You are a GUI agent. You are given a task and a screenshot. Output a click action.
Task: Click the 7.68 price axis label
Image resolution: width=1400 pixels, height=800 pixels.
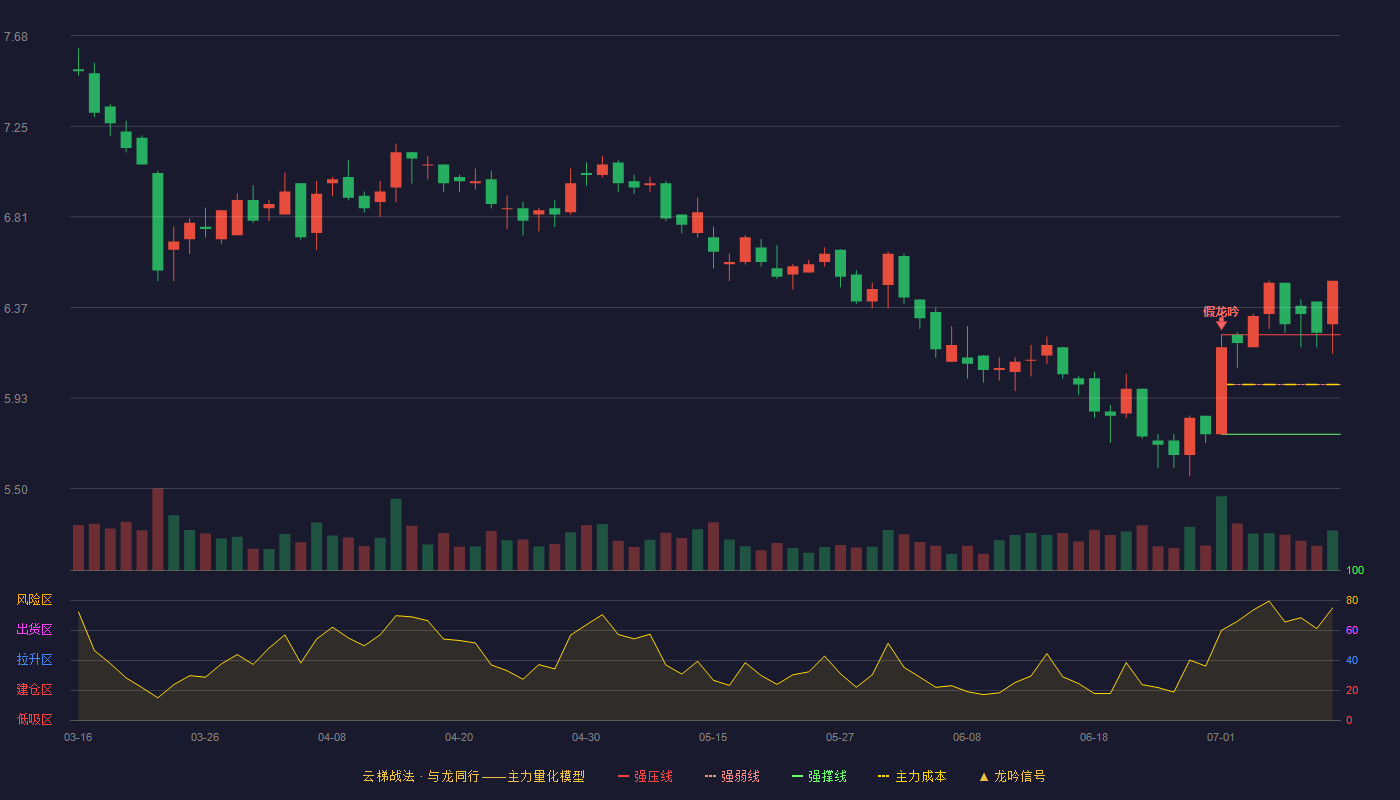(x=16, y=37)
